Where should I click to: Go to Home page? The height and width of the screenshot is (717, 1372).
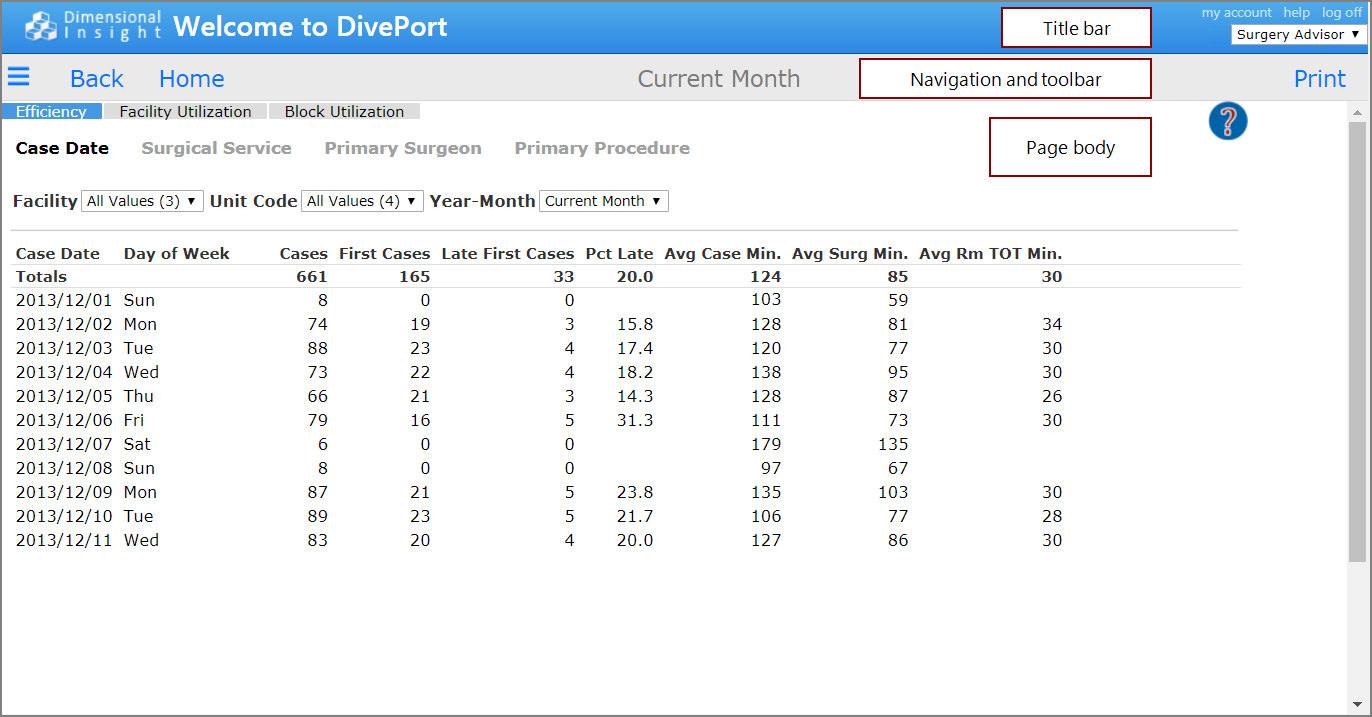[191, 78]
